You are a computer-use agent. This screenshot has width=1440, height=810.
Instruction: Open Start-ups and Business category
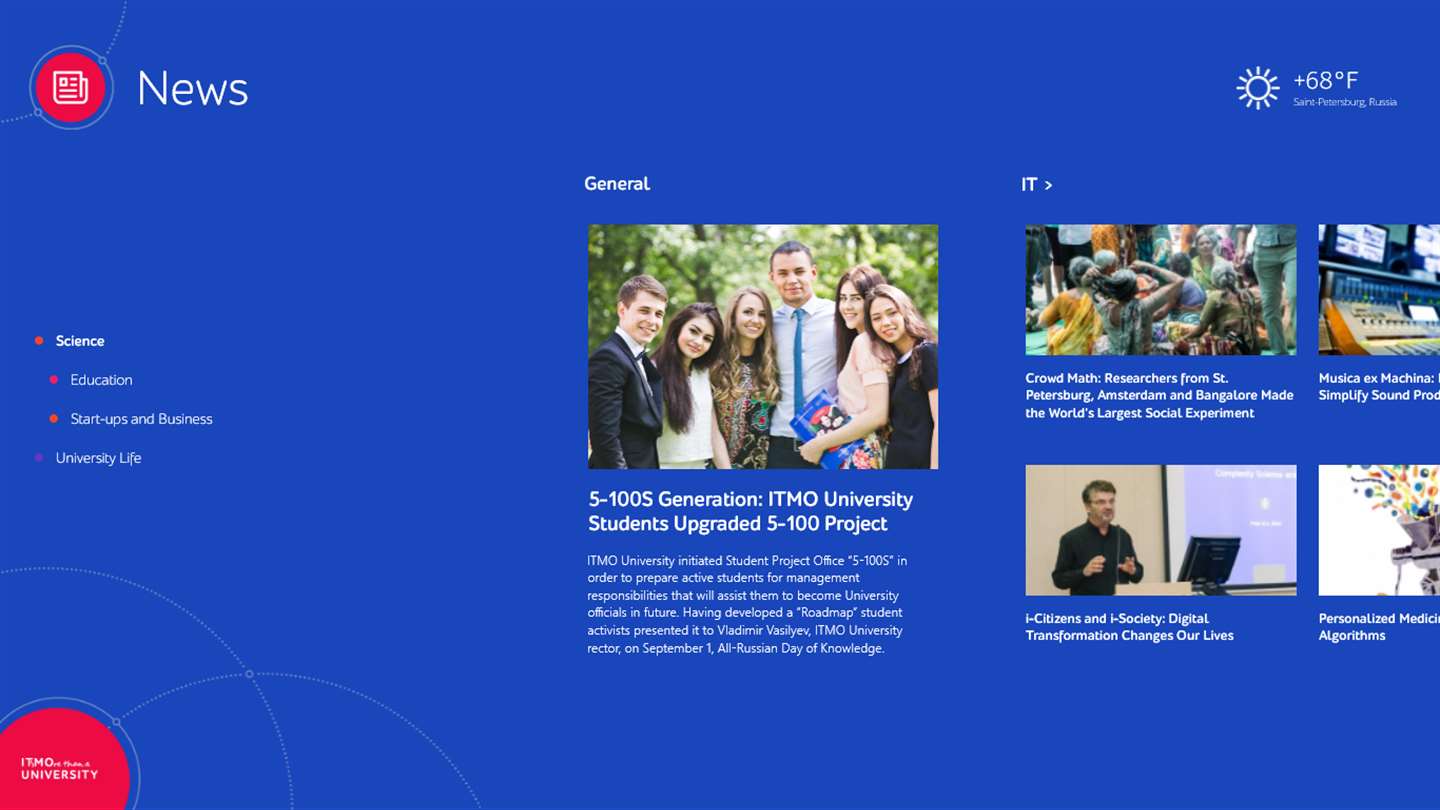coord(141,419)
